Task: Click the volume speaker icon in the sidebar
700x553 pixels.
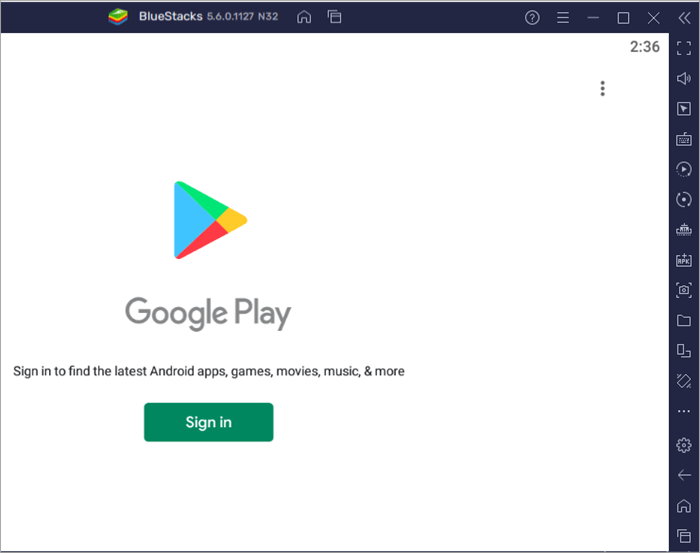Action: click(684, 78)
